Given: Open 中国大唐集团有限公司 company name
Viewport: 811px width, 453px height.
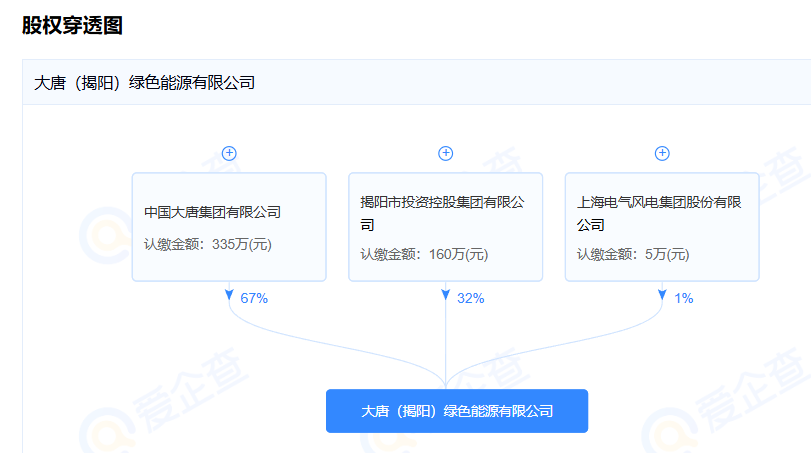Looking at the screenshot, I should [x=212, y=212].
